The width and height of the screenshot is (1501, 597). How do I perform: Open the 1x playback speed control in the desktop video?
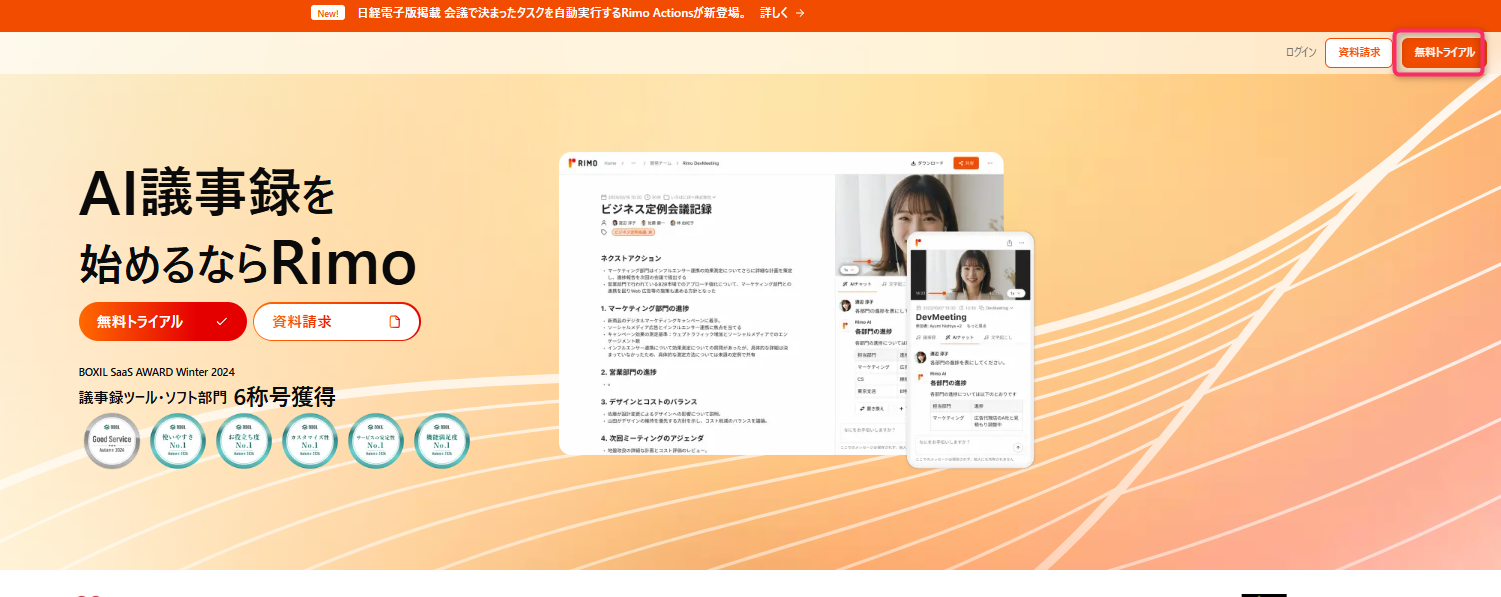point(850,270)
